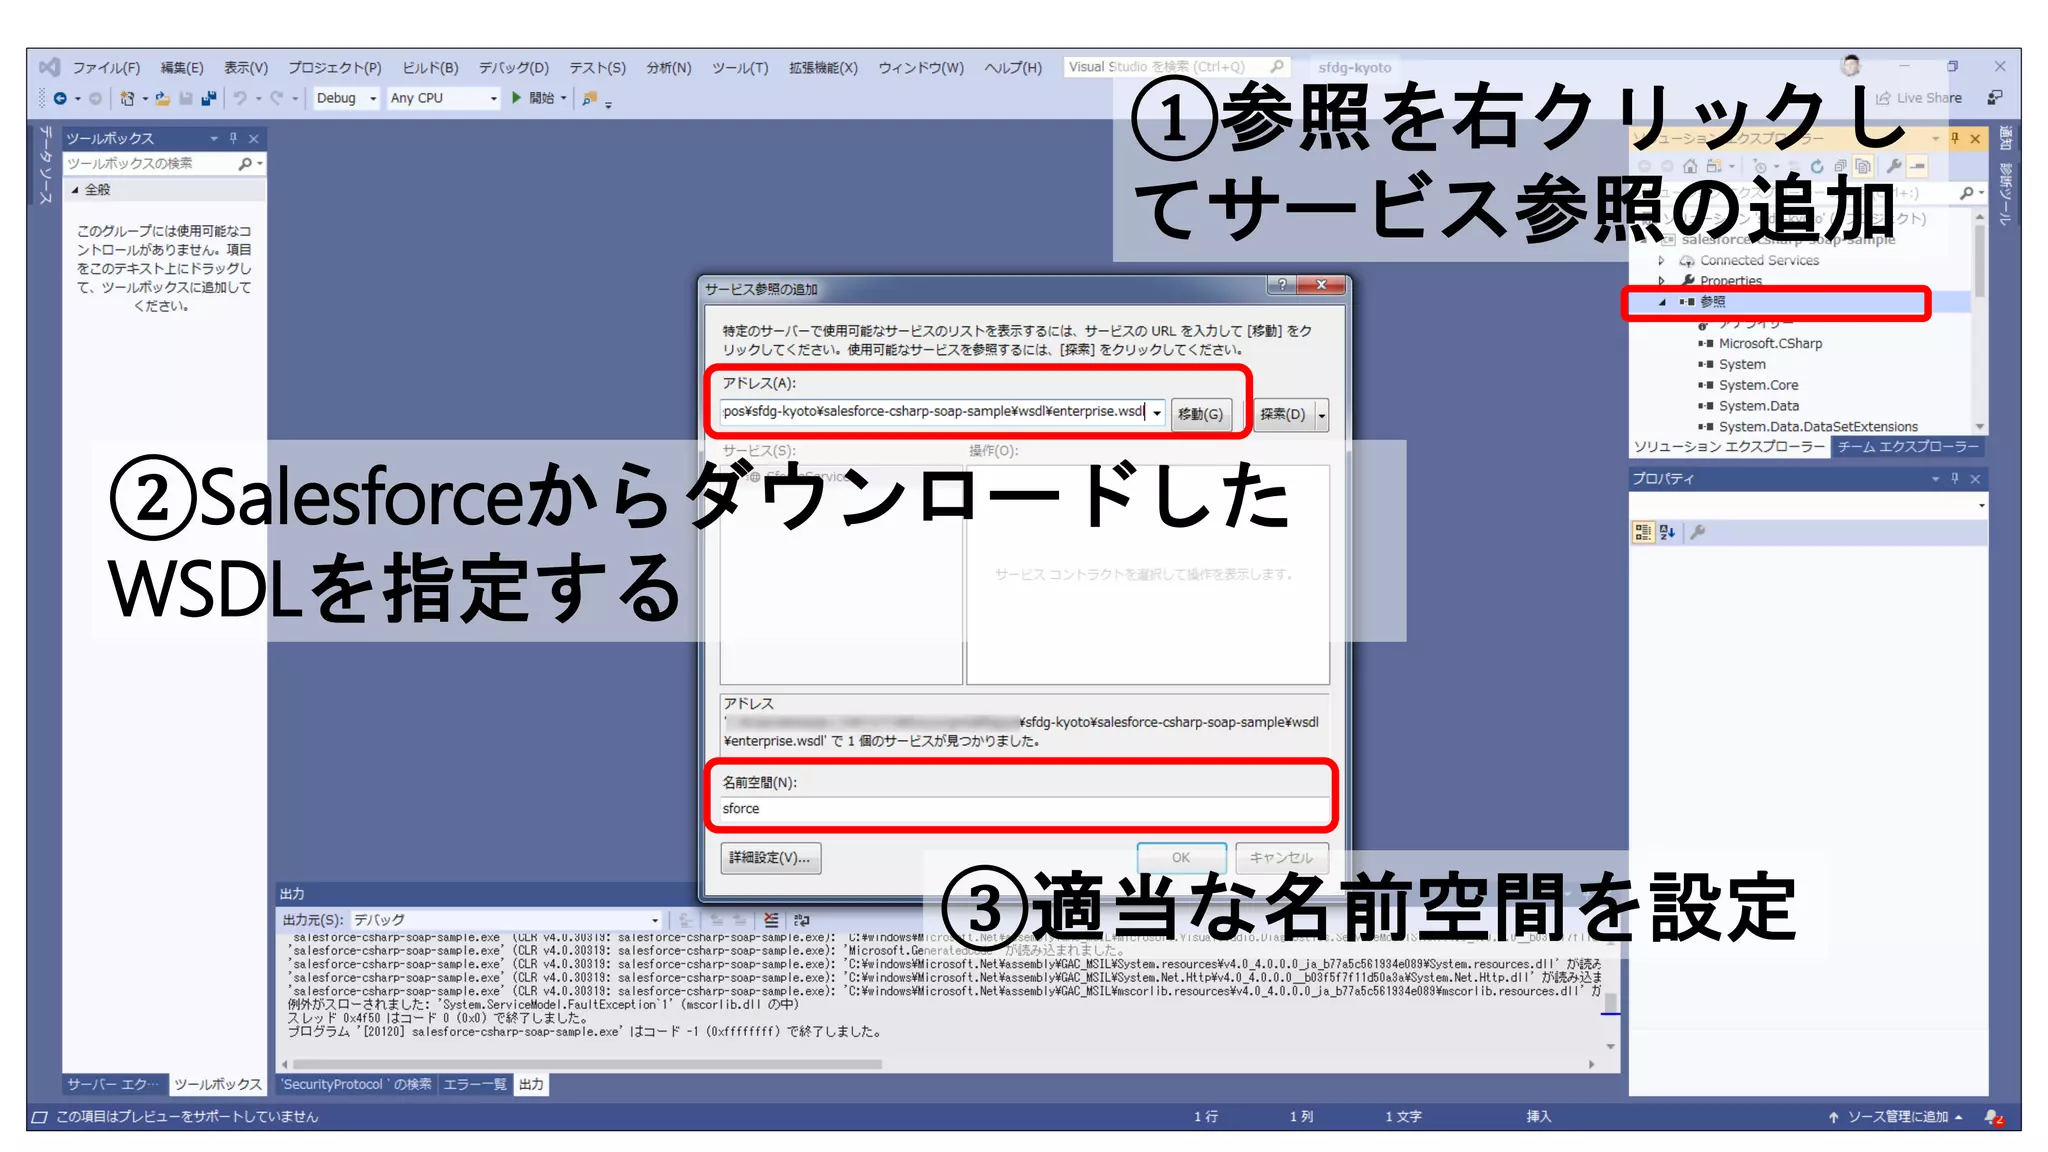Click the Visual Studio logo icon
This screenshot has width=2048, height=1152.
49,67
